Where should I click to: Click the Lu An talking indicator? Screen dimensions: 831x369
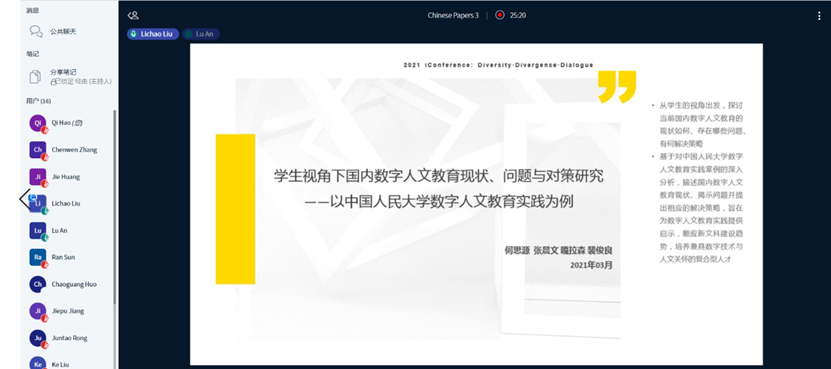pos(201,34)
